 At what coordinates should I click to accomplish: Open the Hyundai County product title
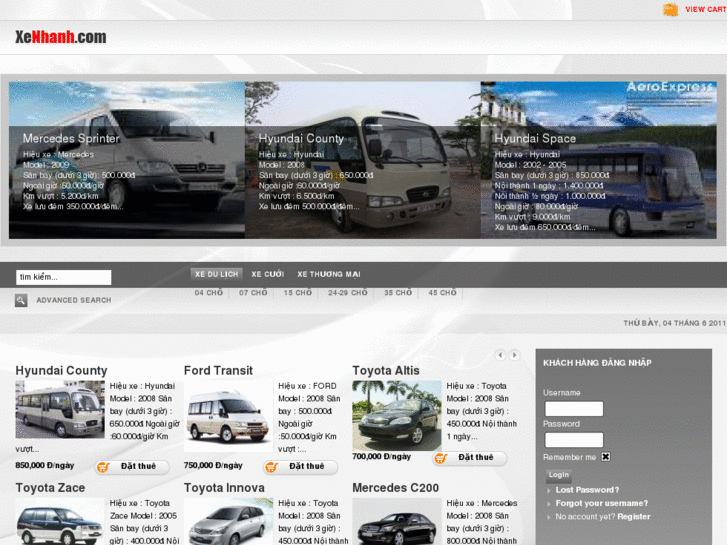click(x=61, y=371)
